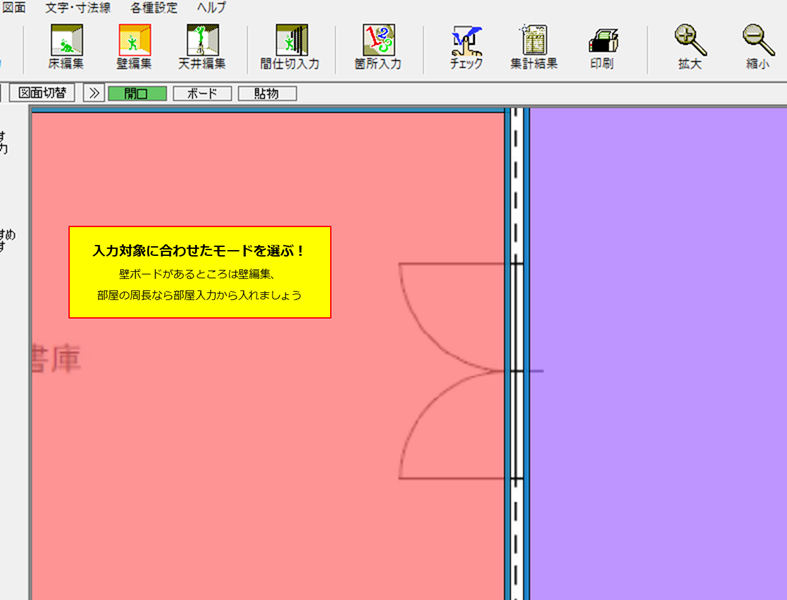Run the チェック check tool
Viewport: 787px width, 600px height.
click(466, 47)
